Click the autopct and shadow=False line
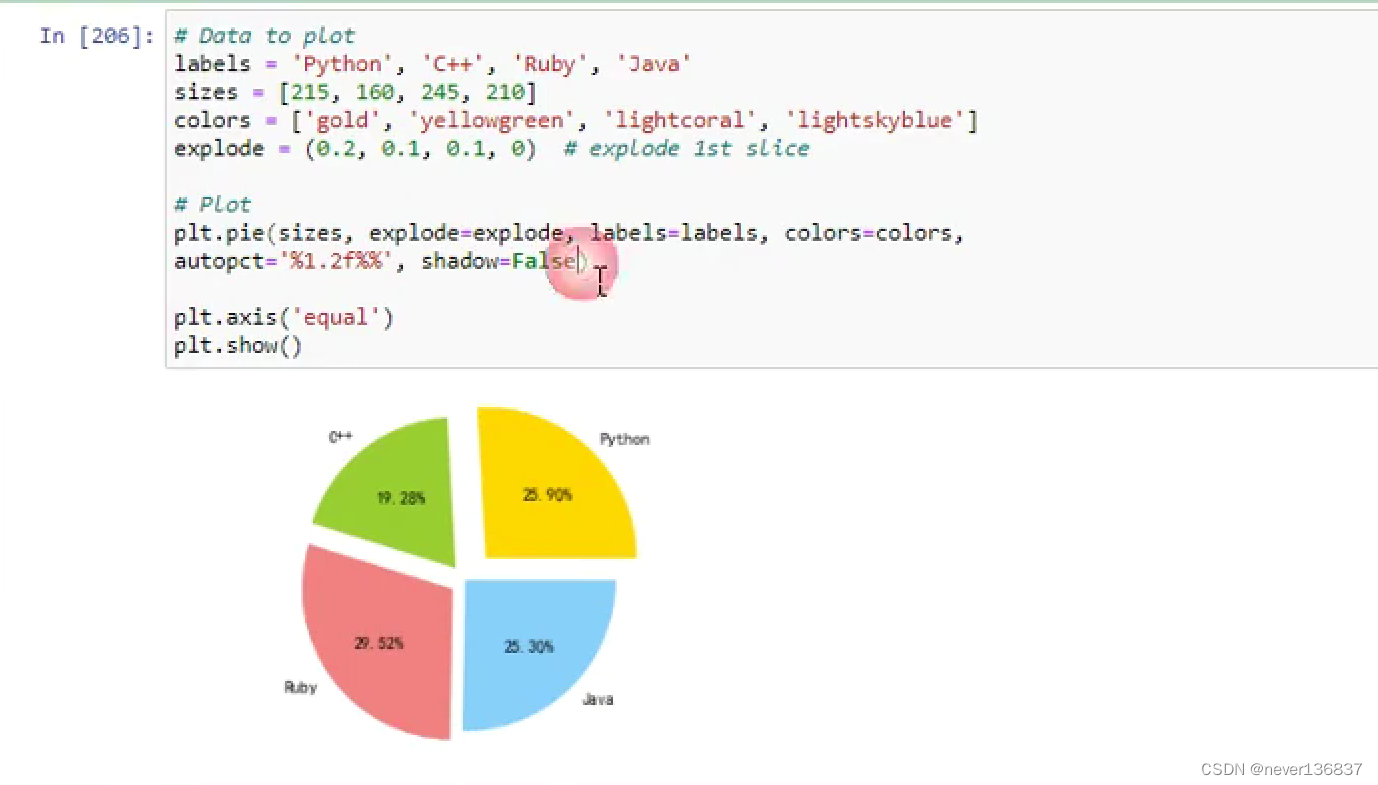 382,261
